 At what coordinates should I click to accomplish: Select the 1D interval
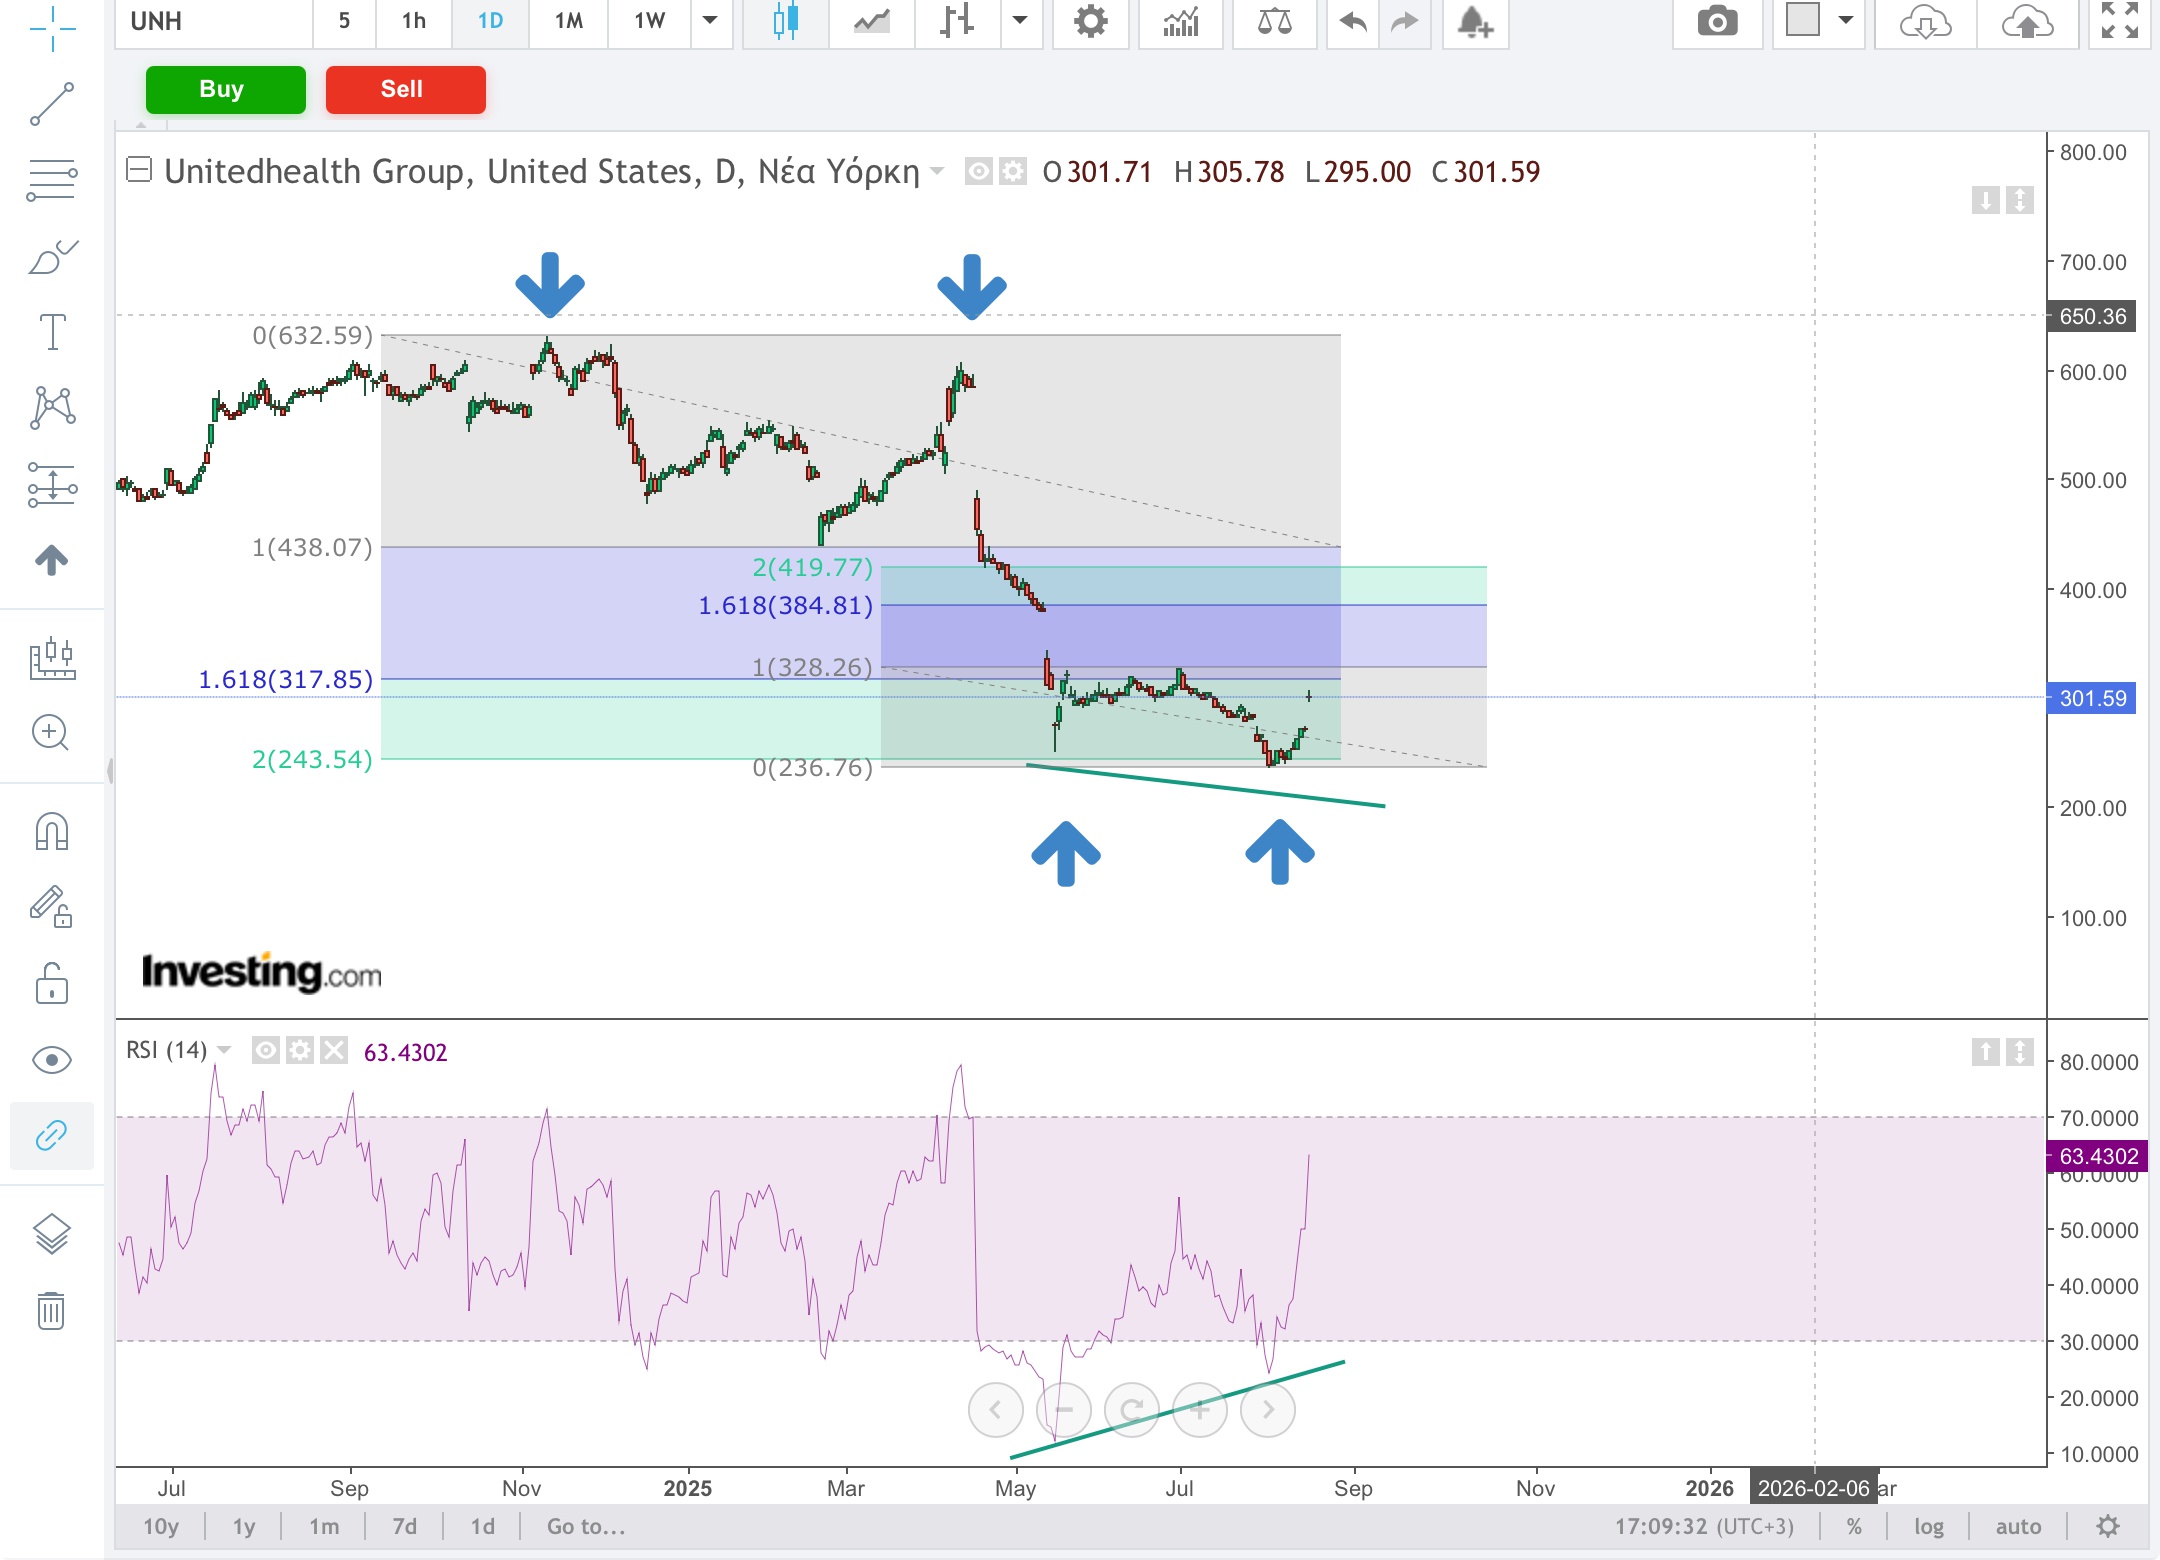490,21
